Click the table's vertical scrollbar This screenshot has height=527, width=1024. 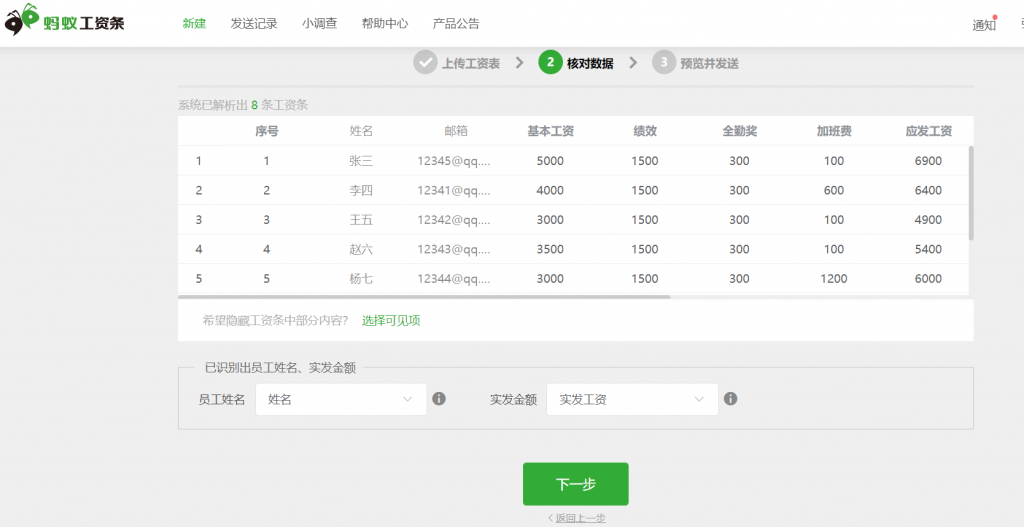pyautogui.click(x=971, y=192)
